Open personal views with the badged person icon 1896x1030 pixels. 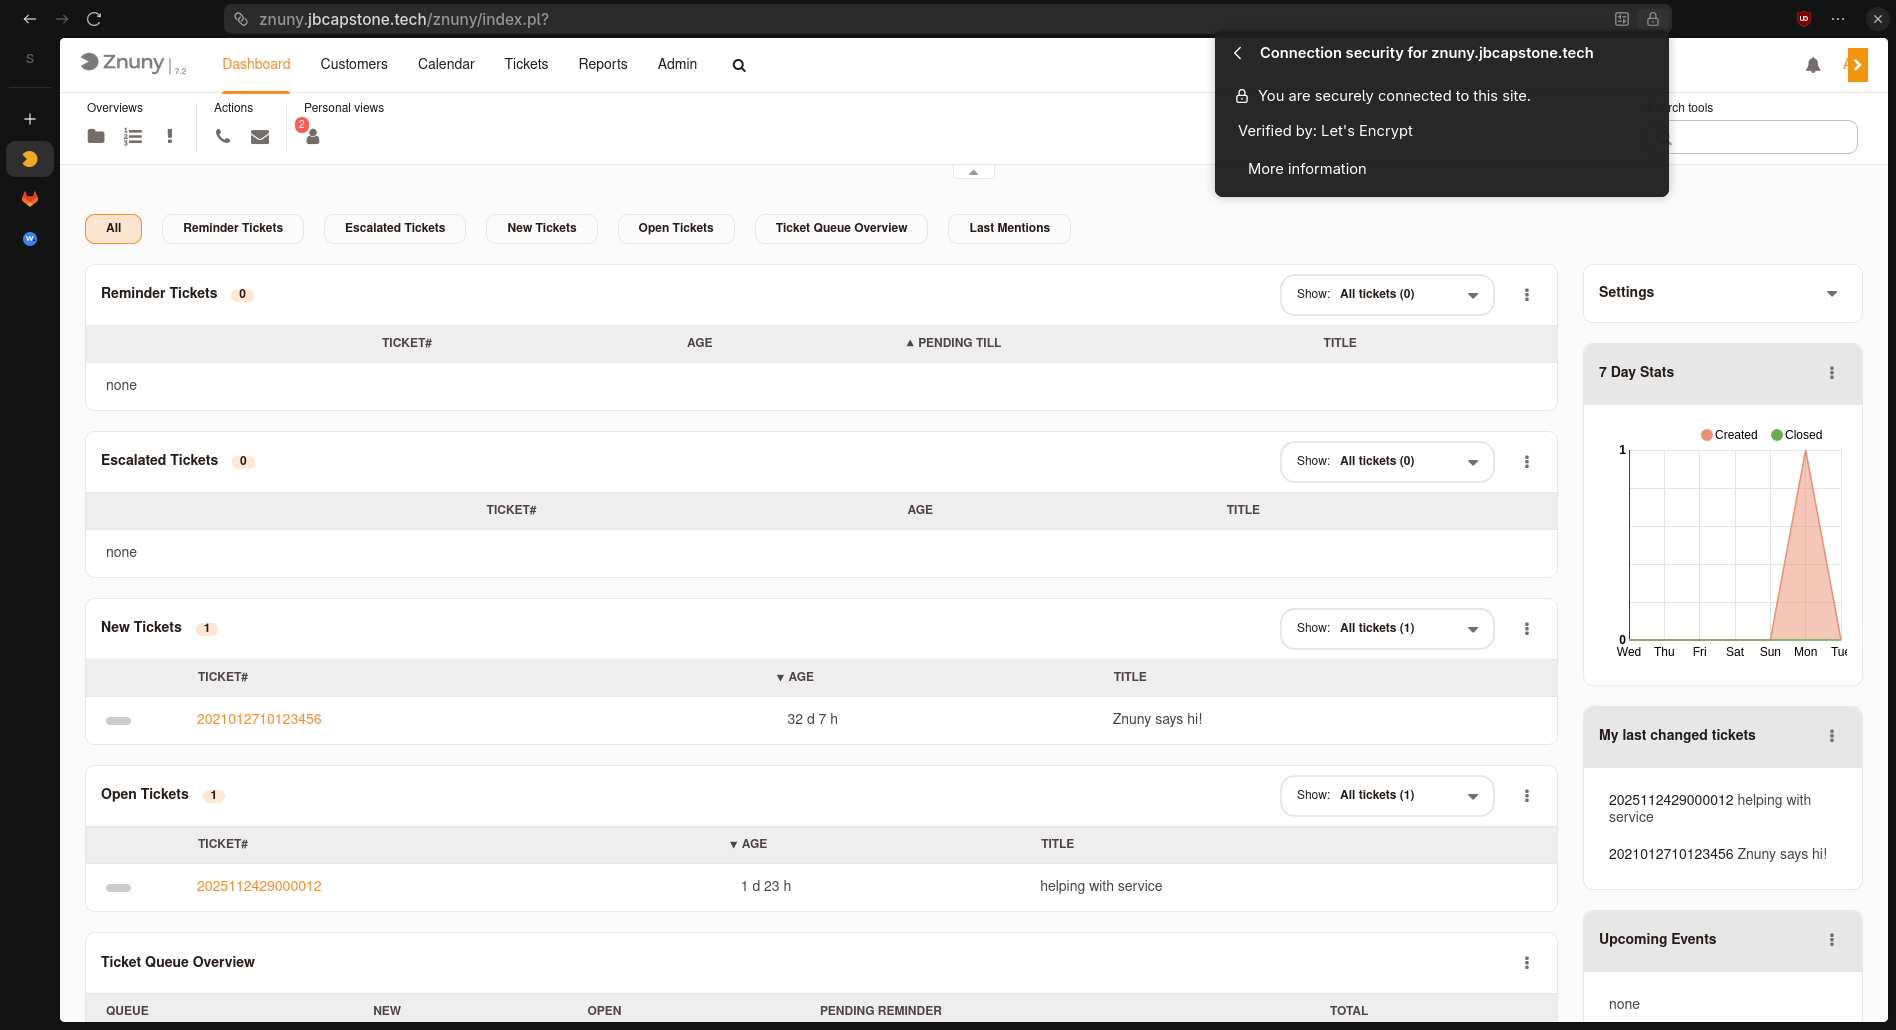[x=312, y=137]
